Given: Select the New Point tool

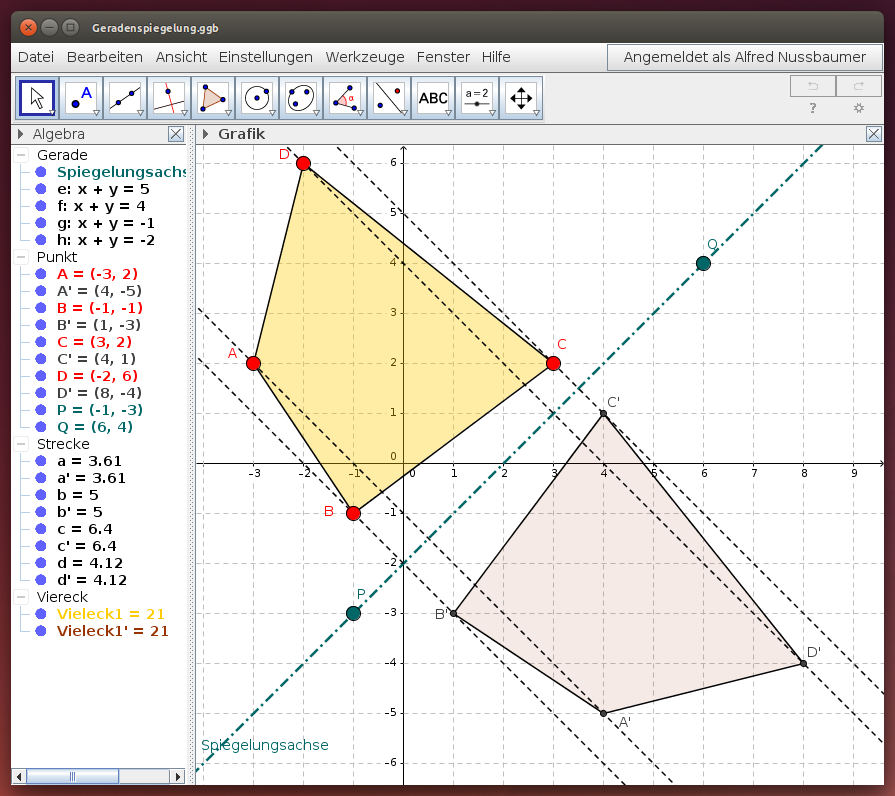Looking at the screenshot, I should pyautogui.click(x=81, y=98).
